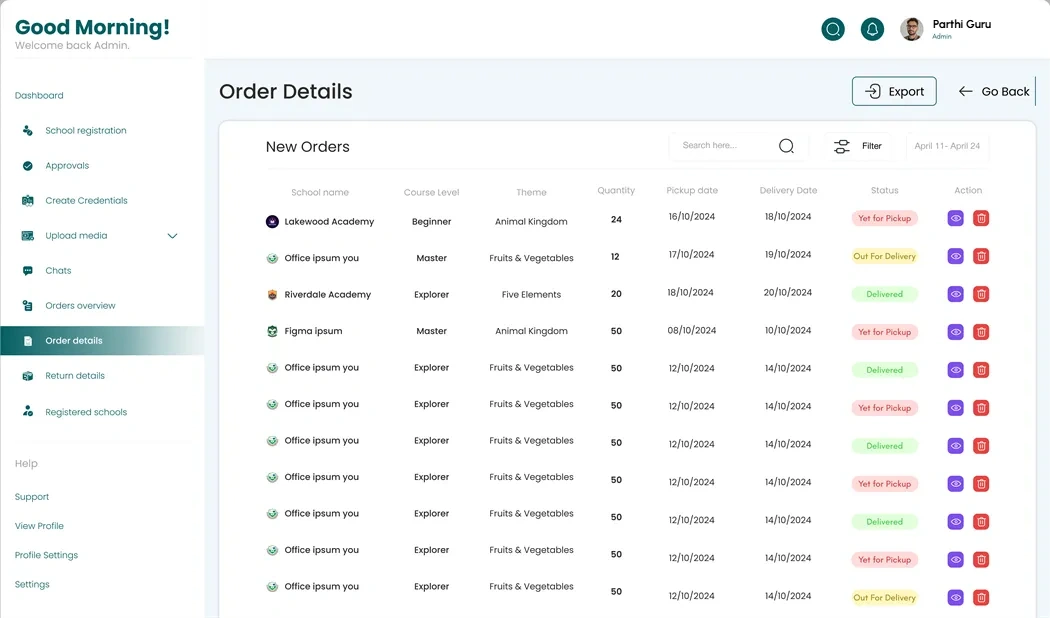
Task: Open the Order details menu item
Action: [x=102, y=340]
